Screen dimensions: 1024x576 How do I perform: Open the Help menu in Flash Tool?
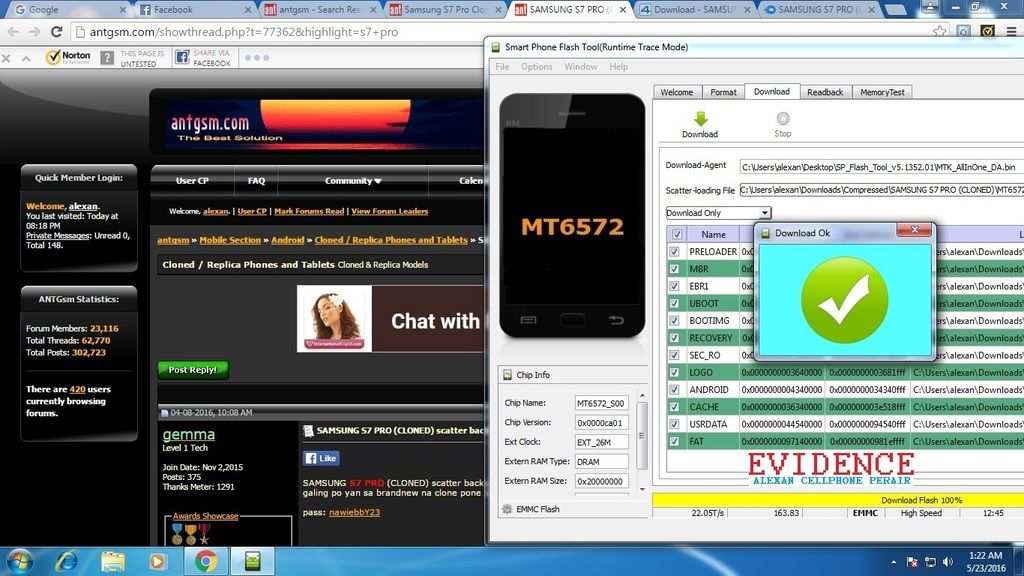[x=618, y=67]
